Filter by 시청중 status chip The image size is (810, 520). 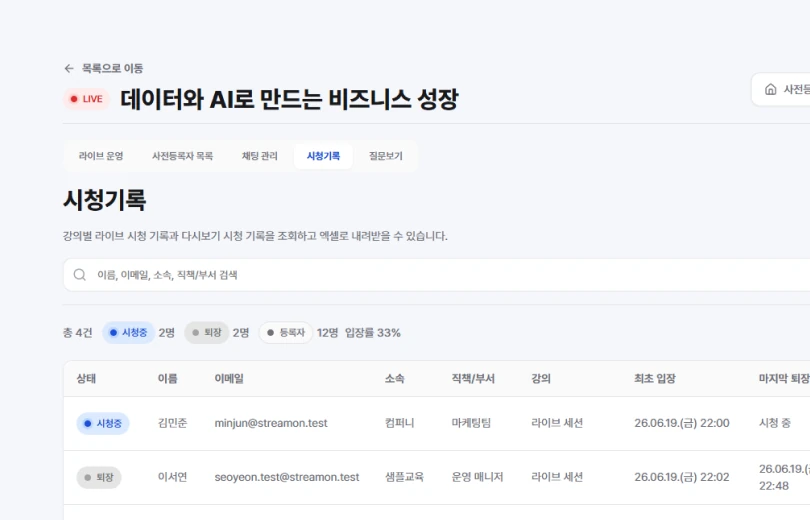[129, 333]
